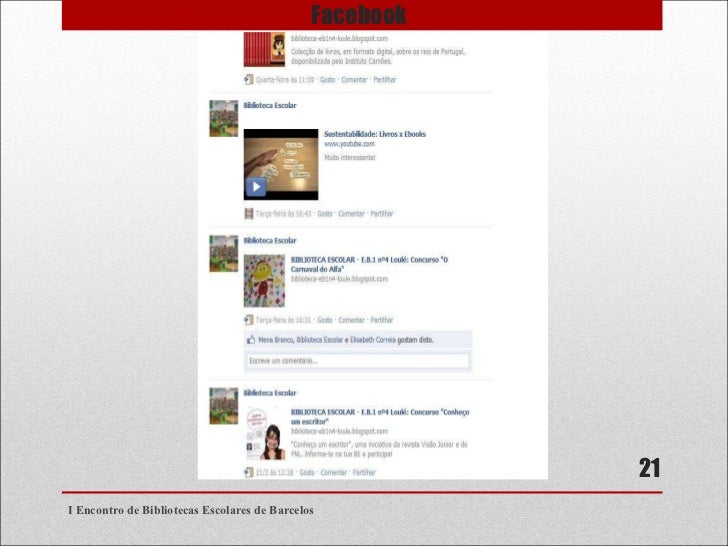Click profile picture on Carnaval do Alfa post
Screen dimensions: 728x546
(x=224, y=254)
